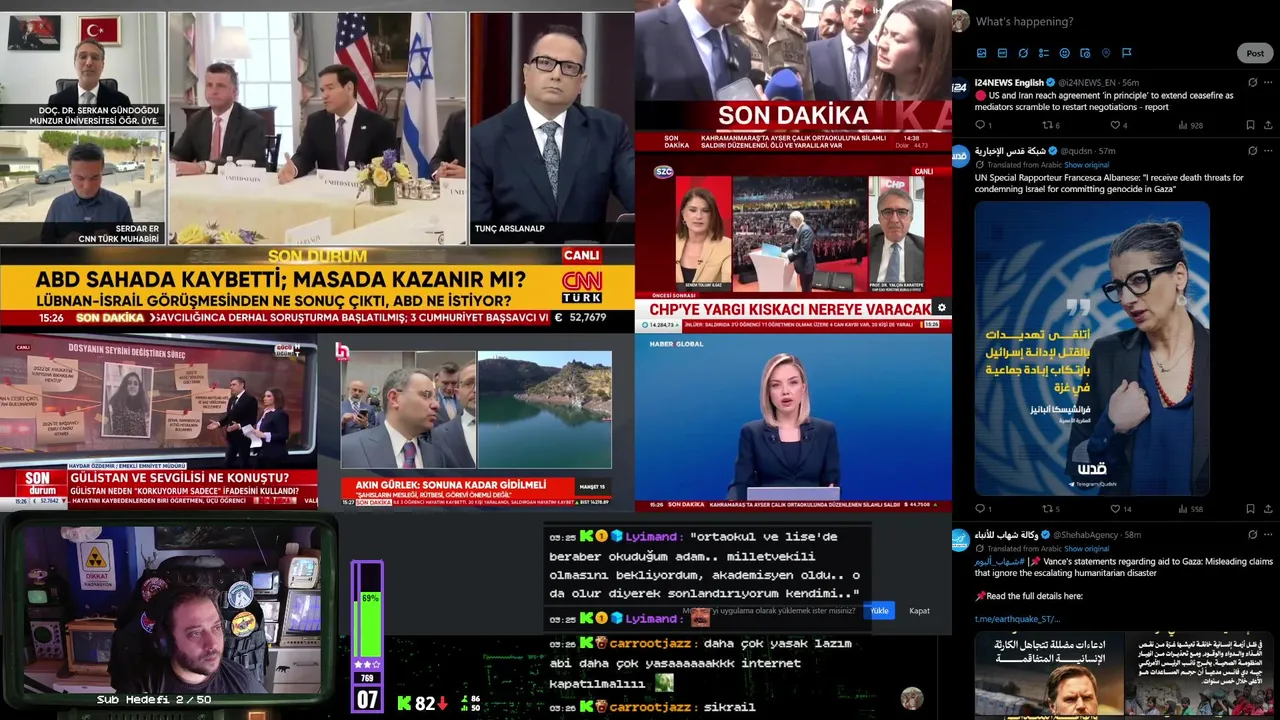
Task: Click the @qudsn handle
Action: (x=1076, y=151)
